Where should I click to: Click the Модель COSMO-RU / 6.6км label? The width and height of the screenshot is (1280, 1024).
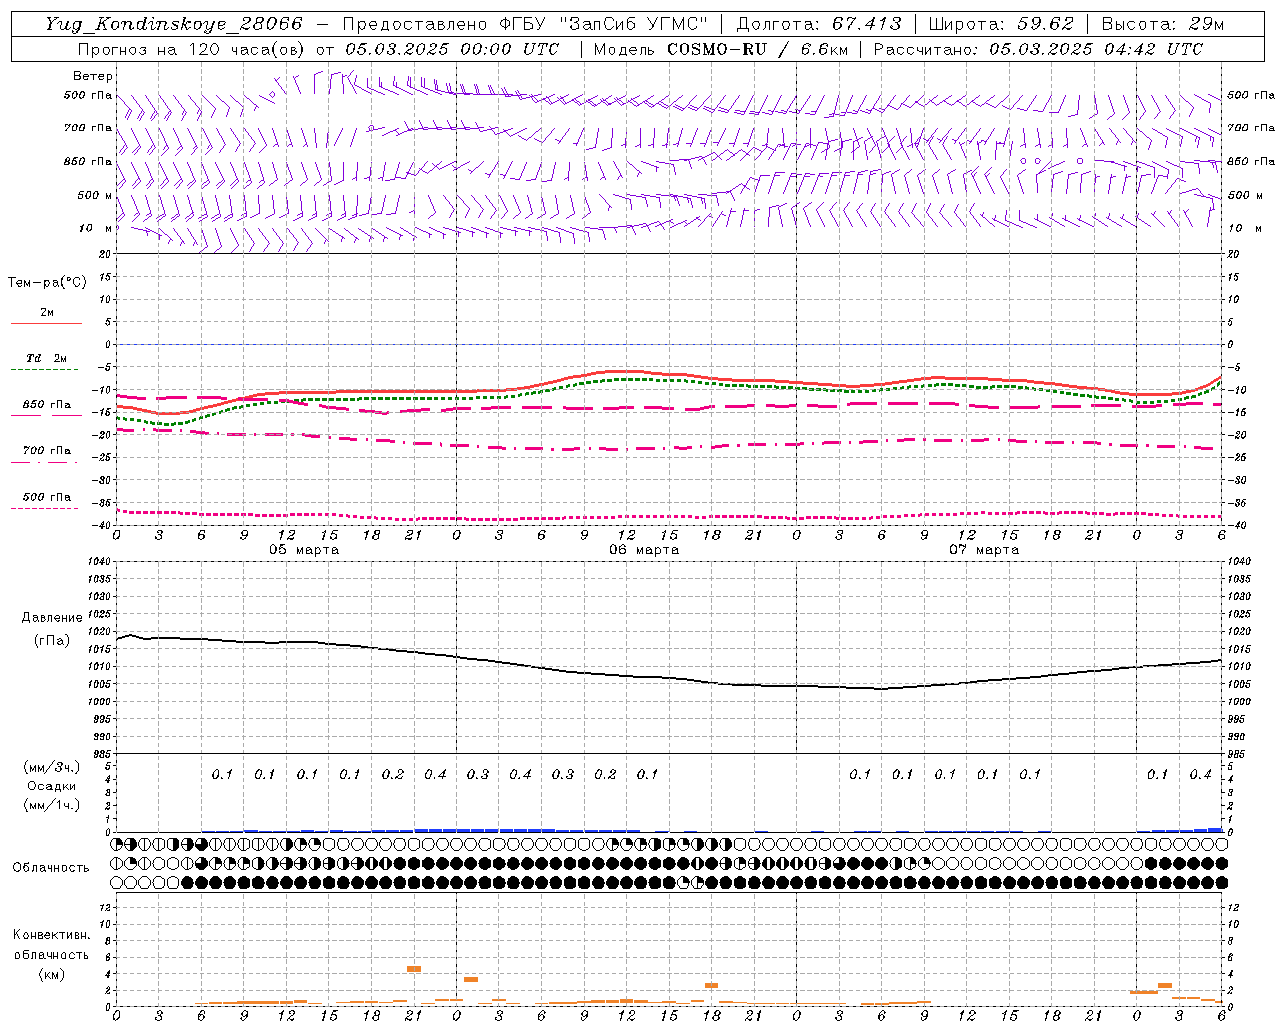click(720, 49)
